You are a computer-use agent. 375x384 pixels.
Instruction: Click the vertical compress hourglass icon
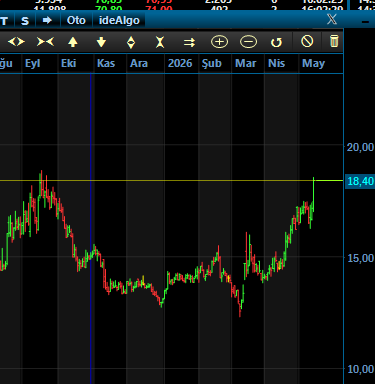click(x=160, y=42)
